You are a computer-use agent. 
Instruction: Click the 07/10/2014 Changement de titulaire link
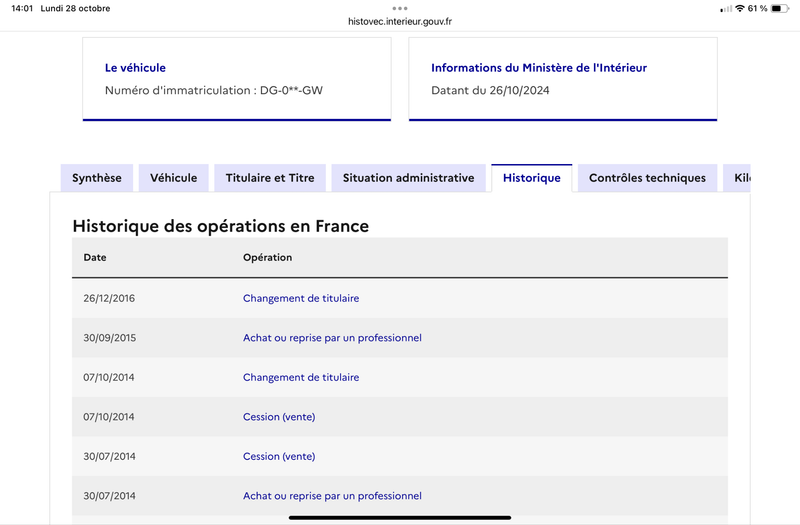tap(301, 378)
